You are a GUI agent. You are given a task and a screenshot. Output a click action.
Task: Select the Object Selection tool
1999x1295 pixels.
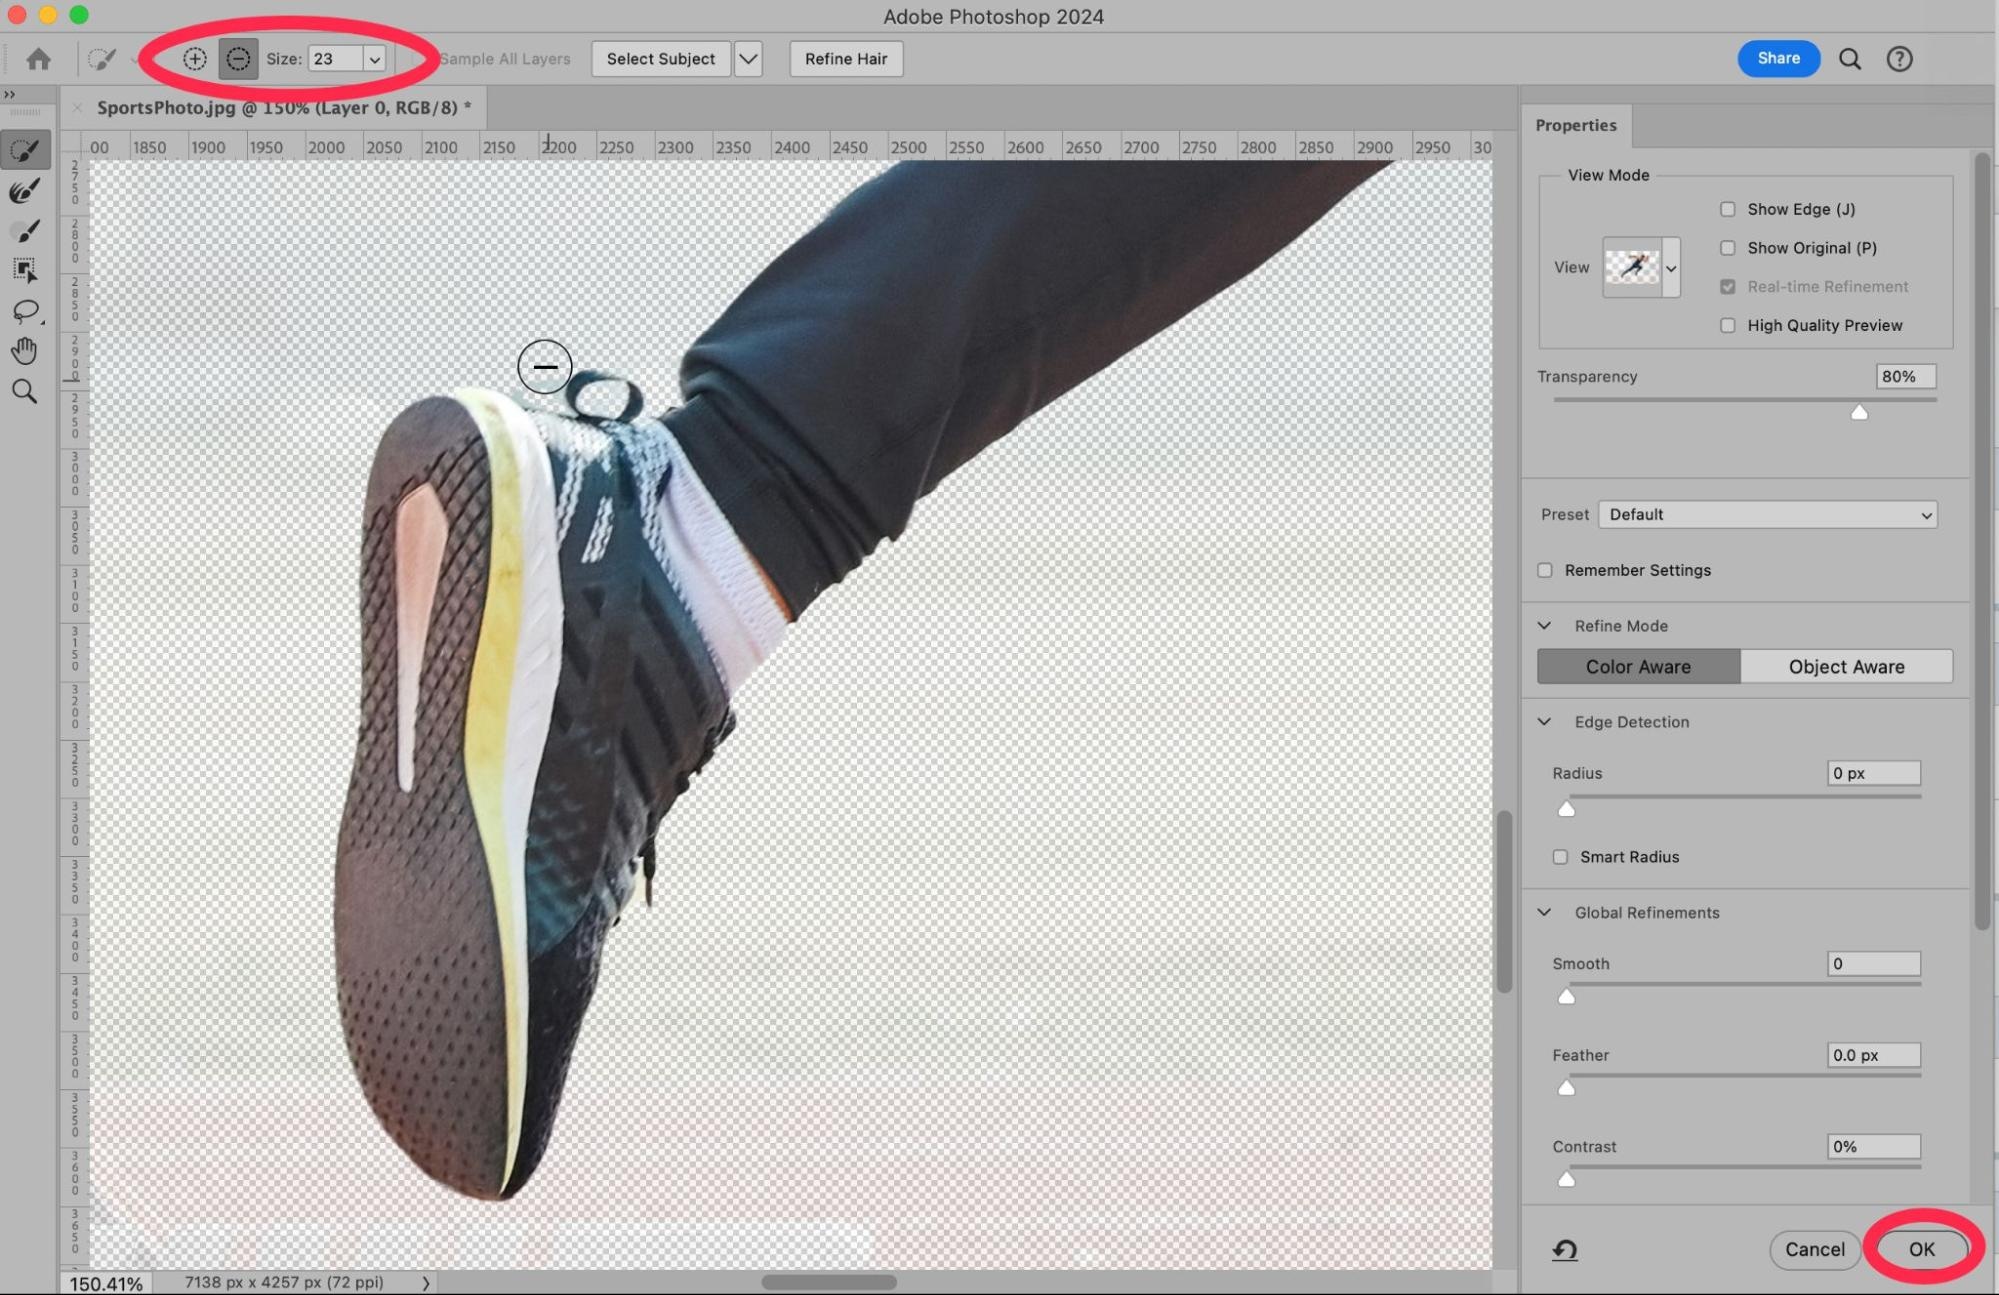pos(24,270)
